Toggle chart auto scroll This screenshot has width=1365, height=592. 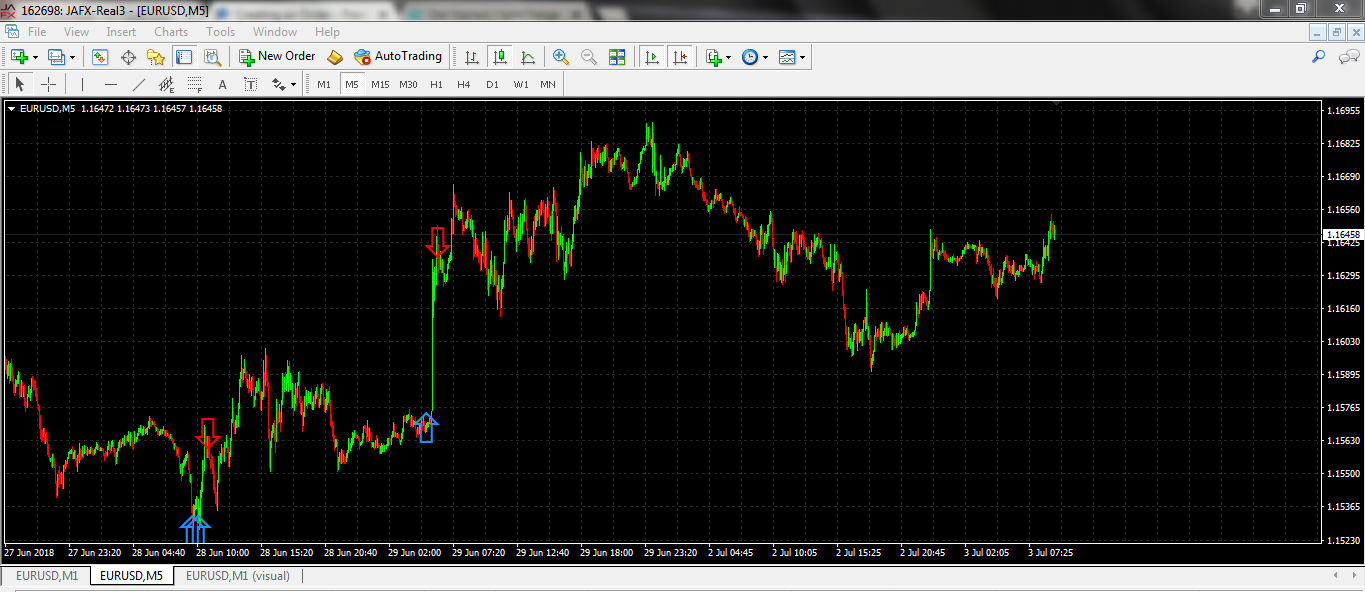click(652, 57)
